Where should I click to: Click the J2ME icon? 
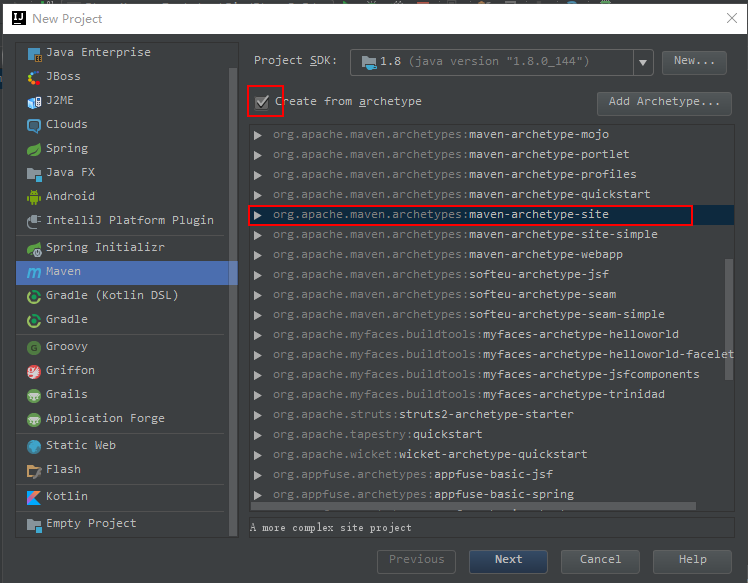[34, 102]
